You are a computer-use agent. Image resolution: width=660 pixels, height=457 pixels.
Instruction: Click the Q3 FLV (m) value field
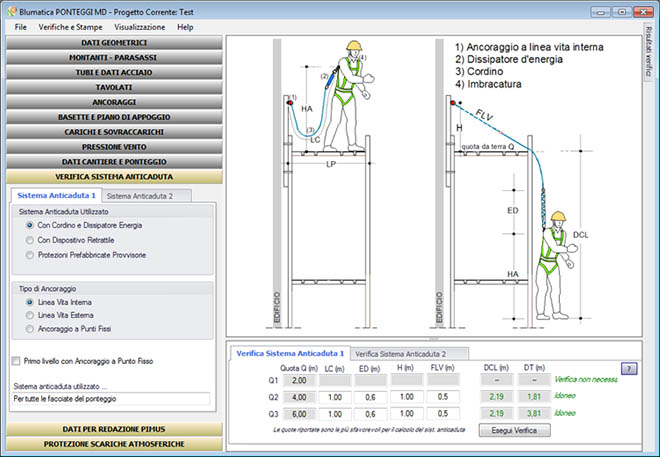click(442, 414)
